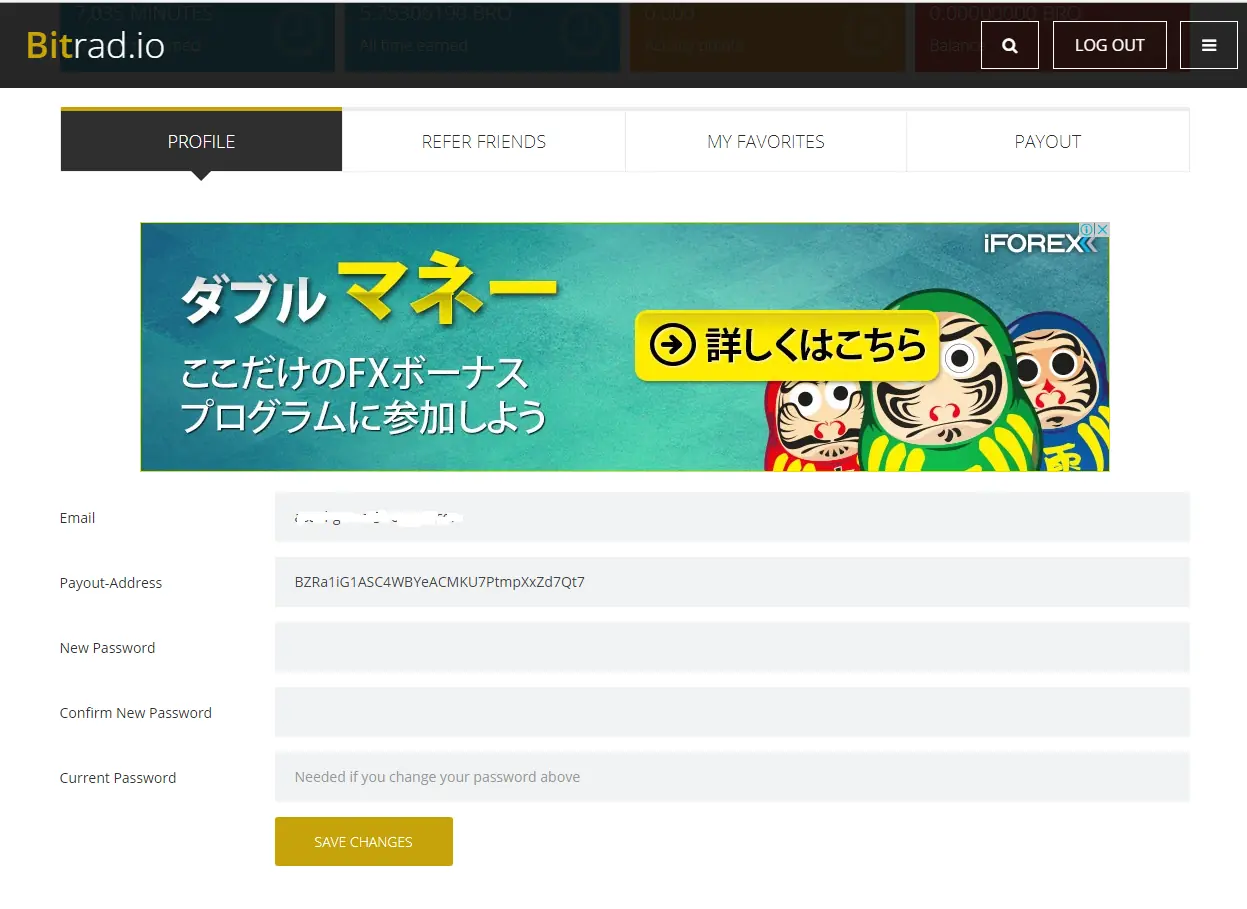Screen dimensions: 1247x909
Task: Click the 'Current Password' label
Action: click(118, 778)
